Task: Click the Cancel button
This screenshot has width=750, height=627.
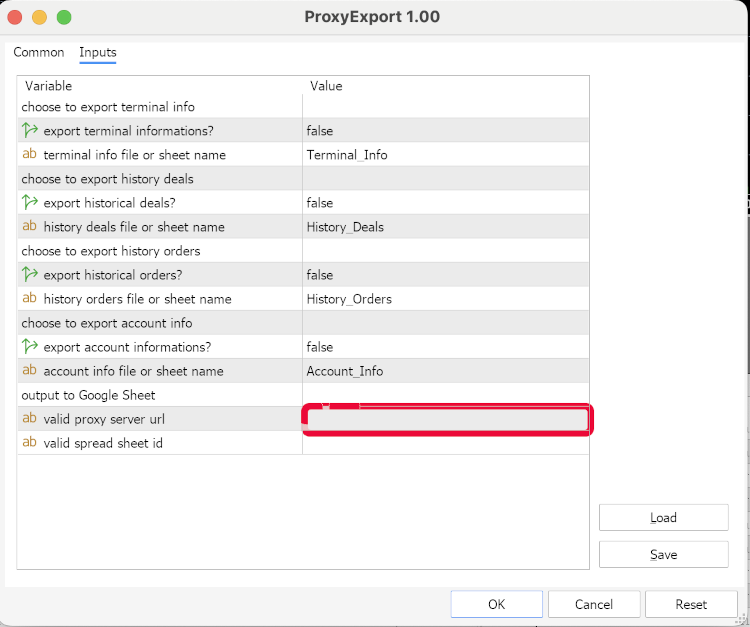Action: point(594,604)
